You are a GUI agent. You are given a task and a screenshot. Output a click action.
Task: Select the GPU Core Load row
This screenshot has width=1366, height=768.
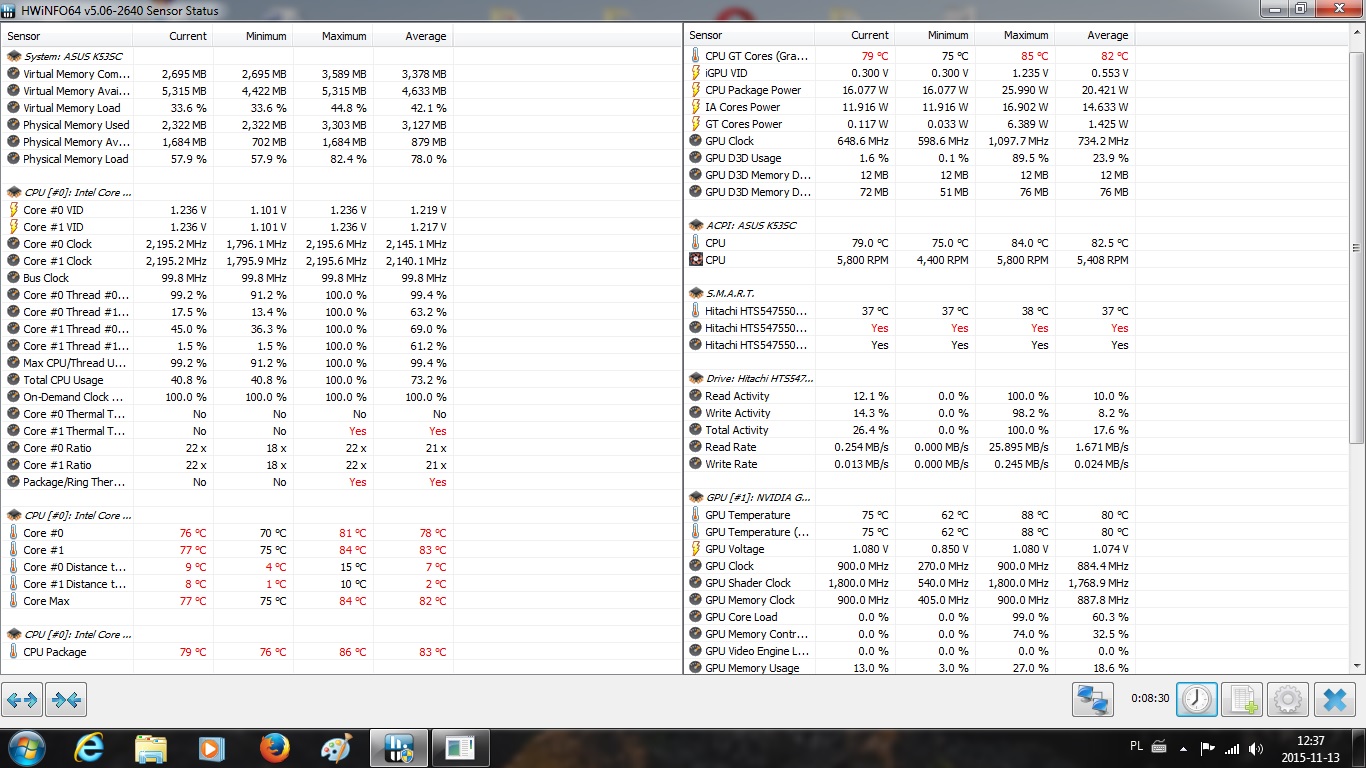[x=910, y=617]
